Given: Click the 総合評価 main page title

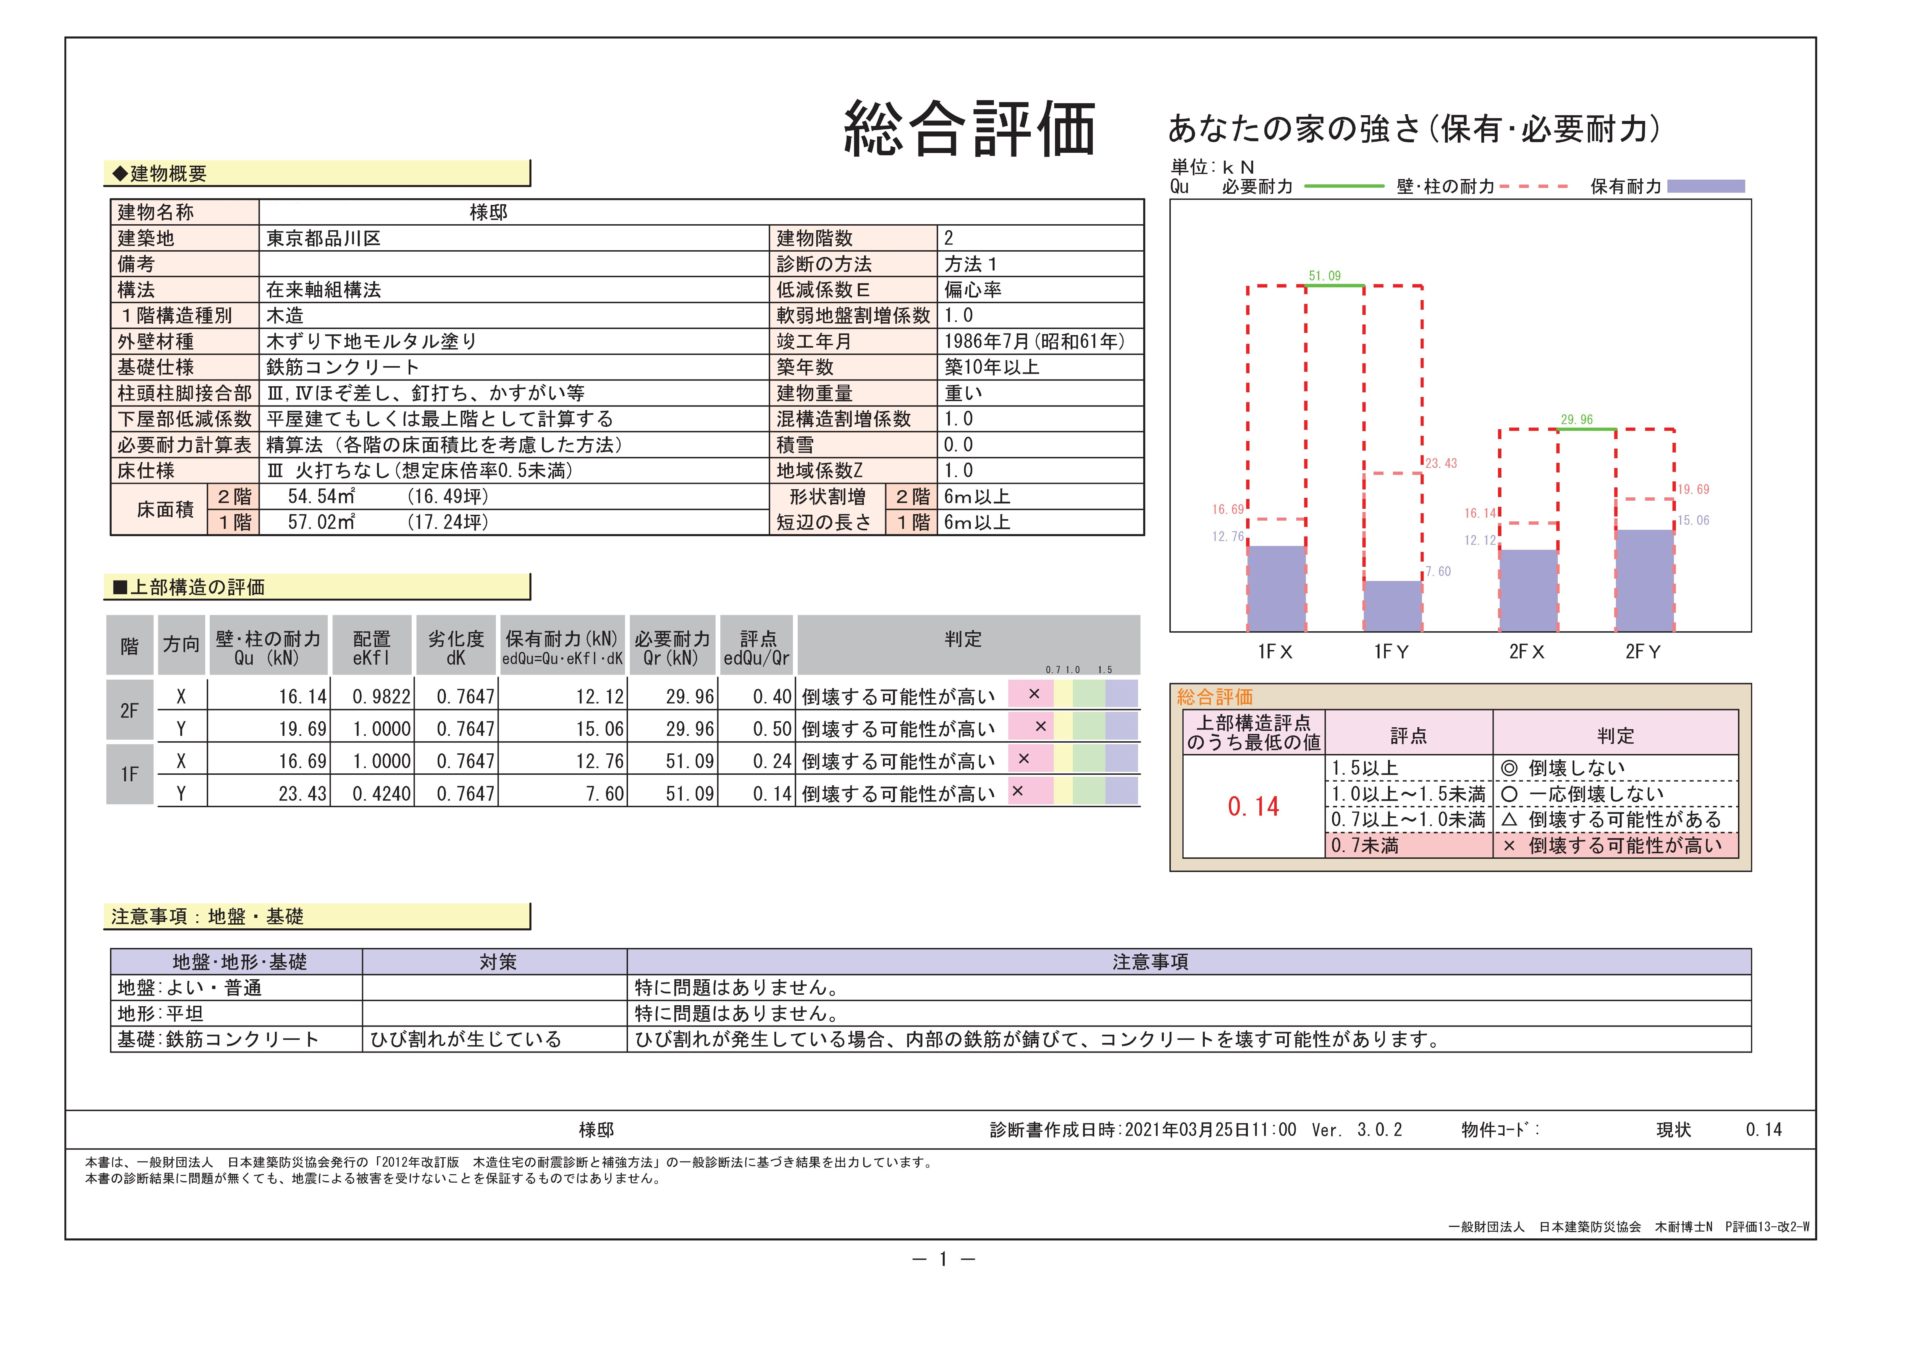Looking at the screenshot, I should point(969,129).
